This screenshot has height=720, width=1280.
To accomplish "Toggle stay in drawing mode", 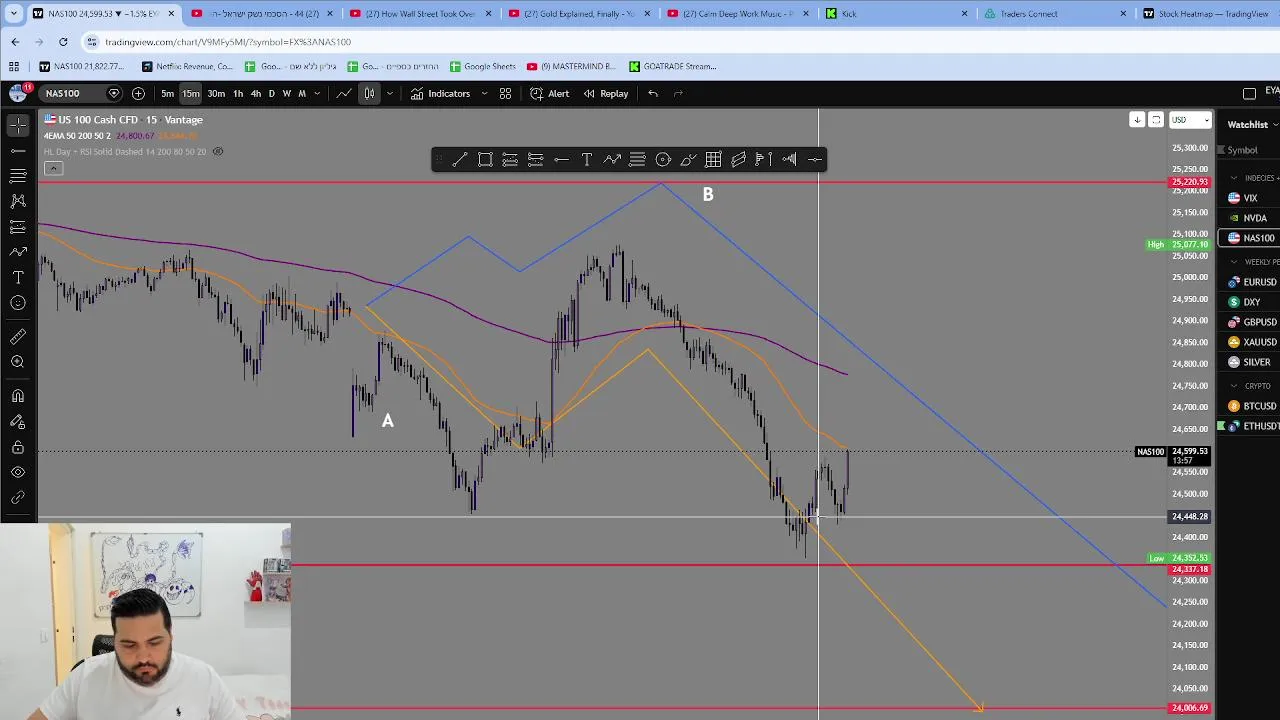I will tap(18, 422).
